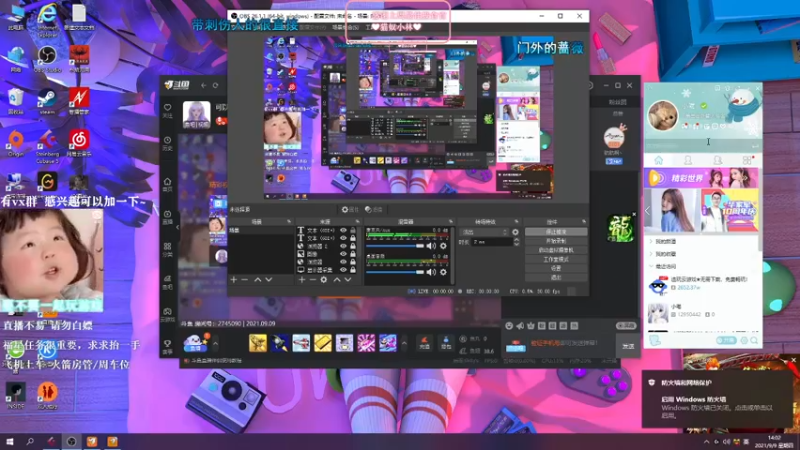
Task: Open source properties gear in OBS
Action: point(323,280)
